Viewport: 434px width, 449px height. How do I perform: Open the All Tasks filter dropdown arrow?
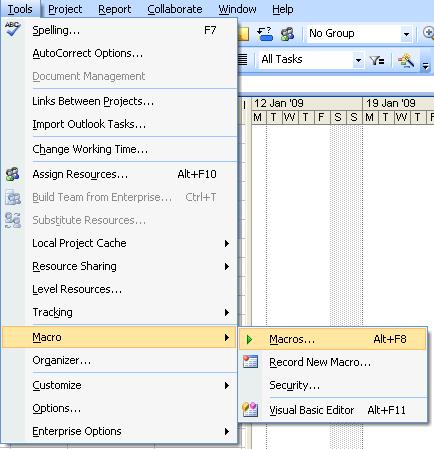click(358, 60)
